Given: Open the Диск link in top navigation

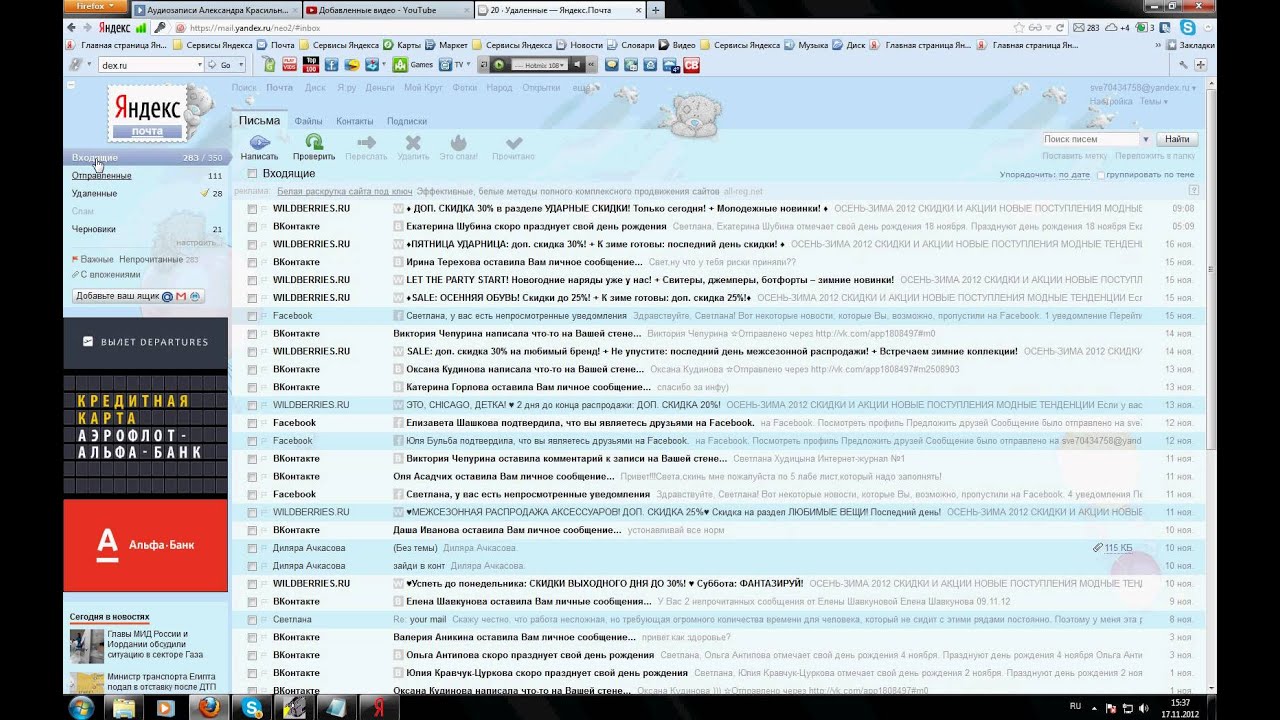Looking at the screenshot, I should pyautogui.click(x=315, y=87).
